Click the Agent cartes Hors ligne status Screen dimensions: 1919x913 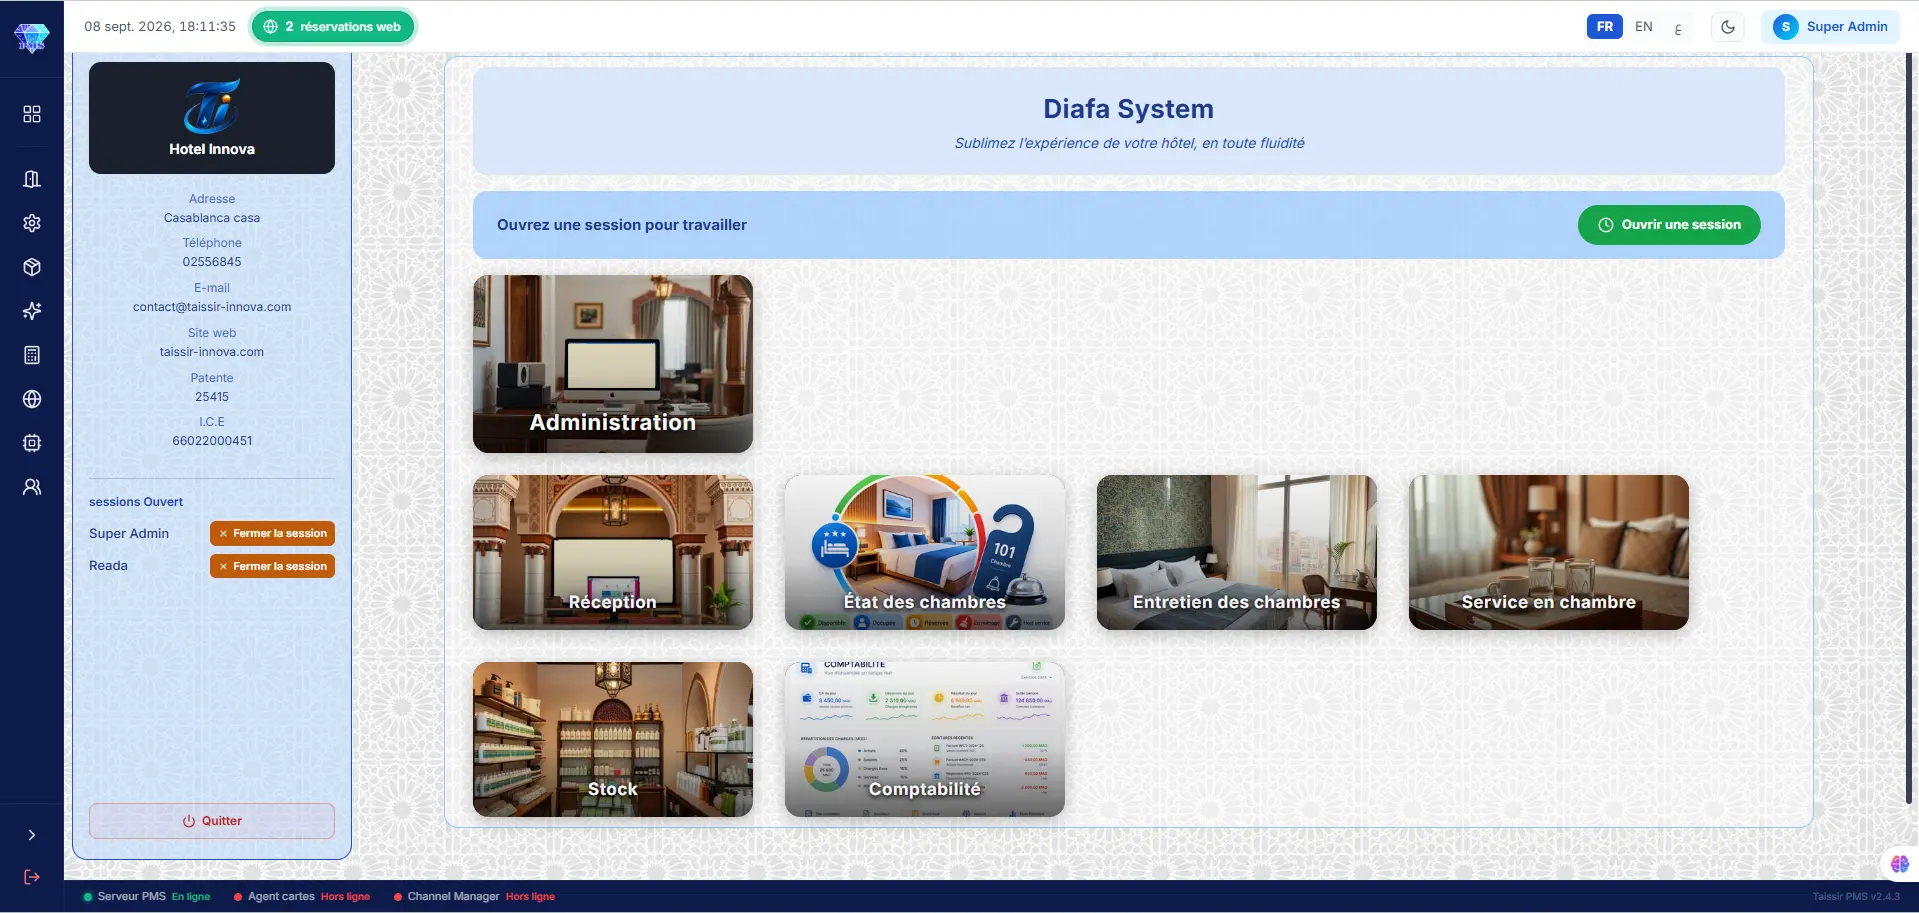click(x=302, y=897)
